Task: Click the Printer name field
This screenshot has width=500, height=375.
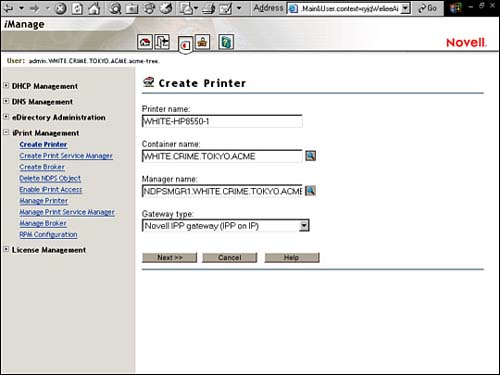Action: click(222, 121)
